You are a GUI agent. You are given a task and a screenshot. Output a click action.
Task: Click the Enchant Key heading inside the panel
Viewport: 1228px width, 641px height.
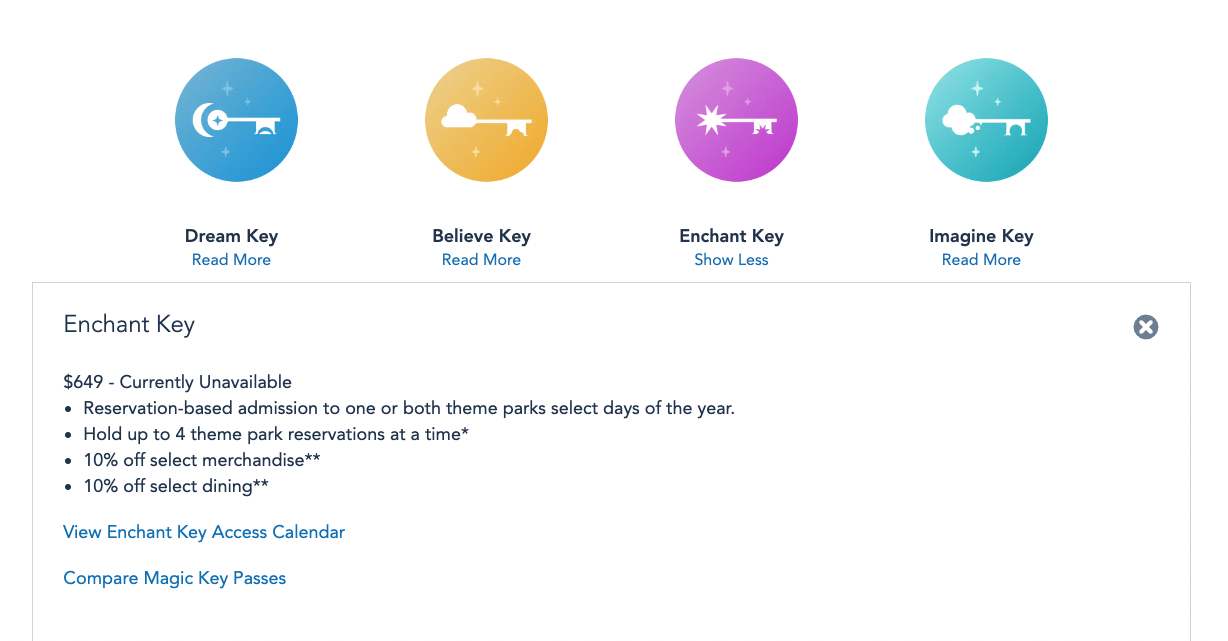(x=129, y=325)
